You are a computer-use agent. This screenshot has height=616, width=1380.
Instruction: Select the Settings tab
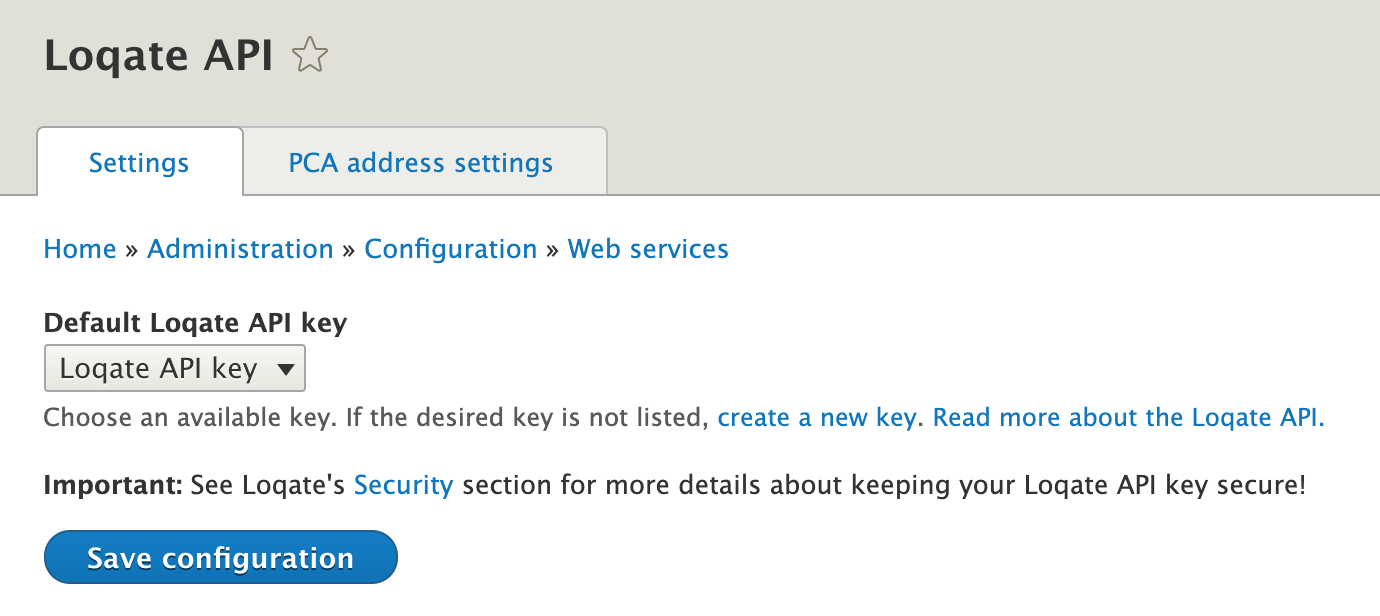click(x=139, y=162)
